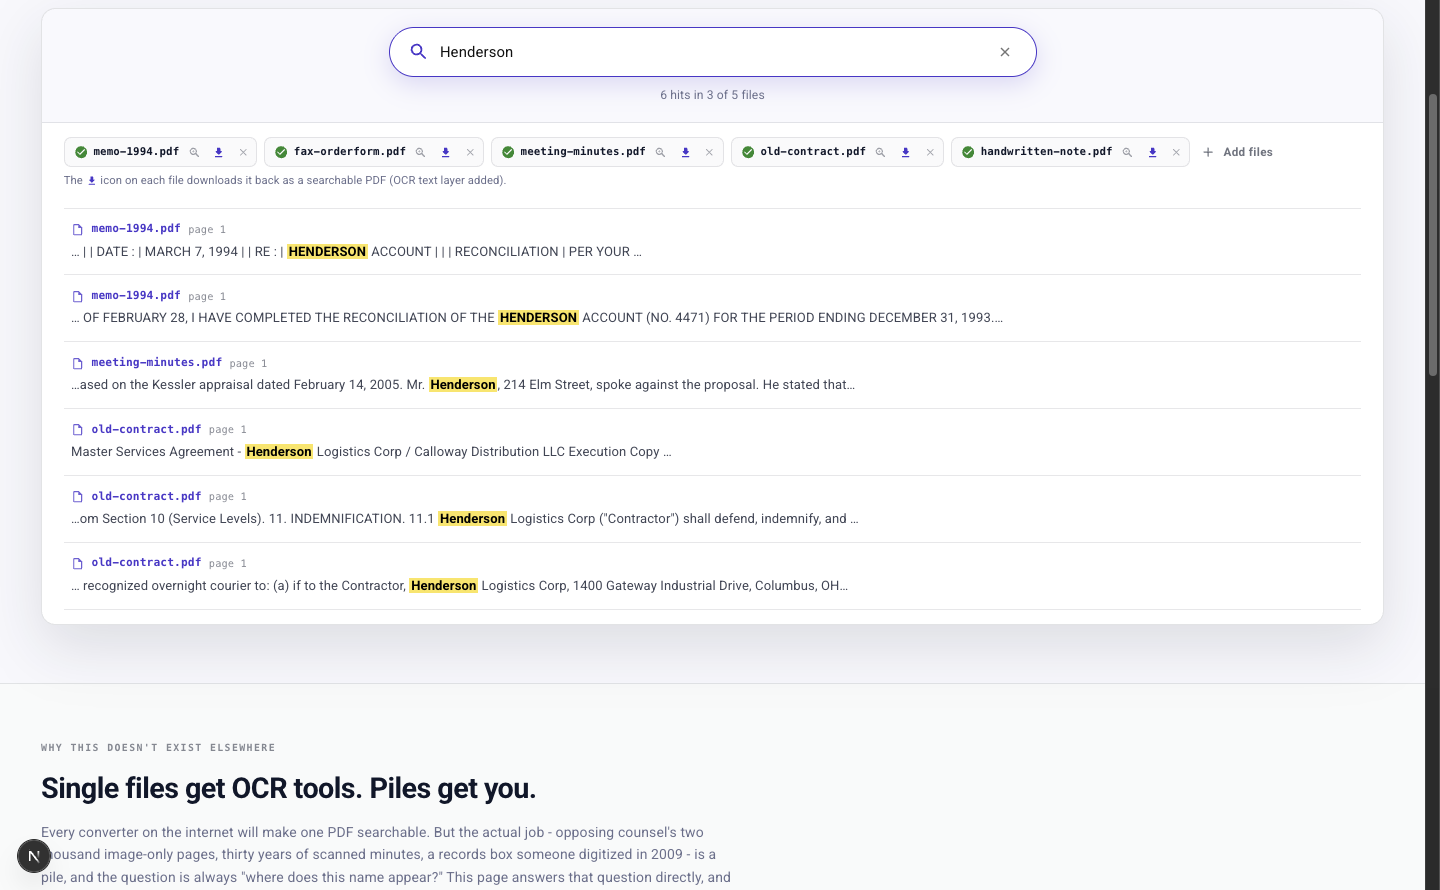Image resolution: width=1440 pixels, height=890 pixels.
Task: Remove meeting-minutes.pdf chip
Action: coord(709,152)
